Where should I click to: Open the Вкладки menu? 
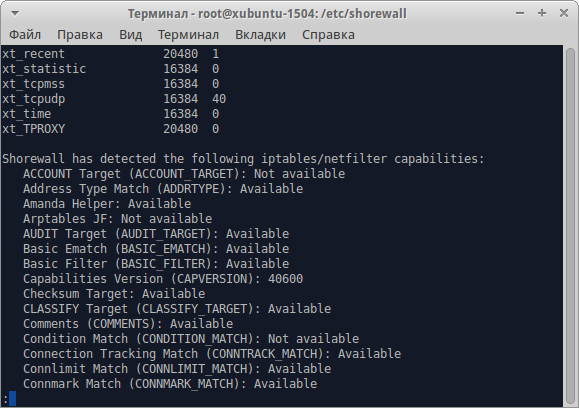tap(260, 35)
